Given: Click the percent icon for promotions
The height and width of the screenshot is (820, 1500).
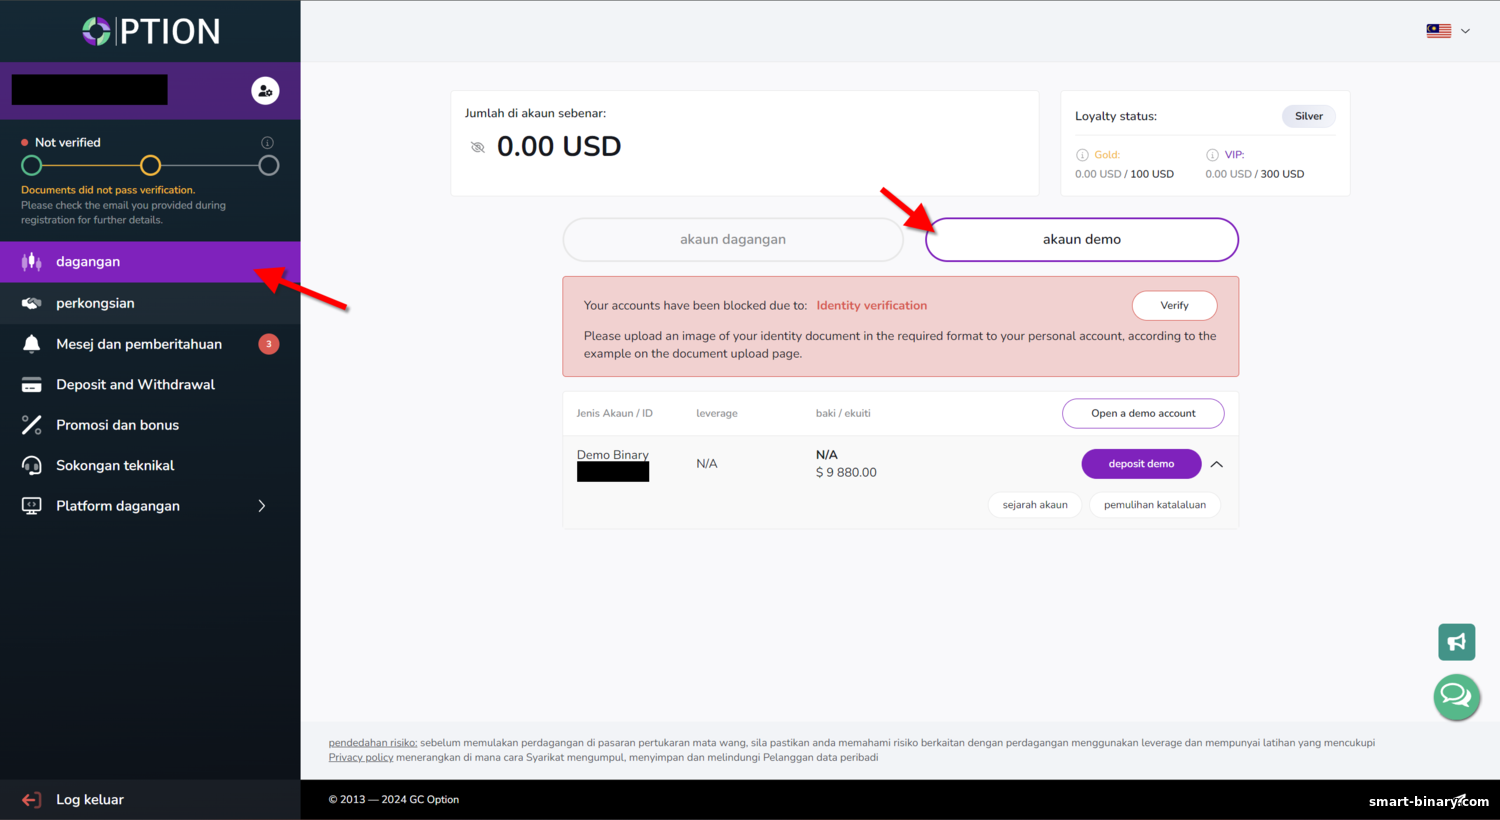Looking at the screenshot, I should 32,425.
